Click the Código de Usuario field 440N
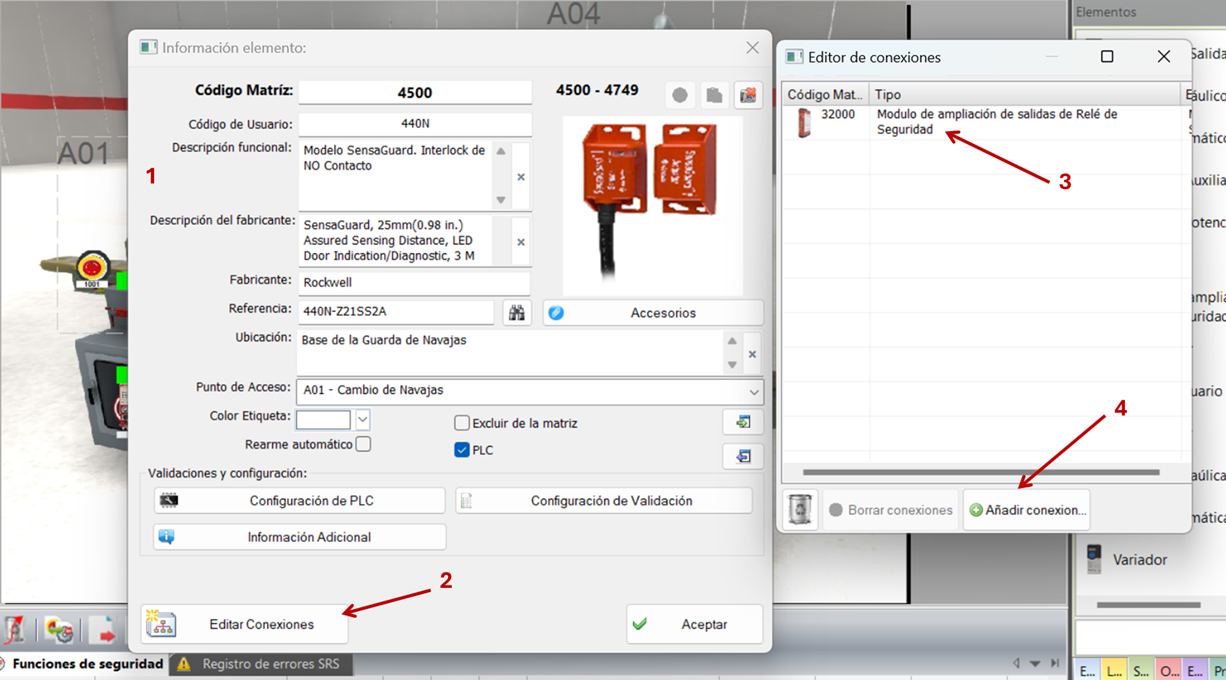Screen dimensions: 1226x680 click(415, 125)
